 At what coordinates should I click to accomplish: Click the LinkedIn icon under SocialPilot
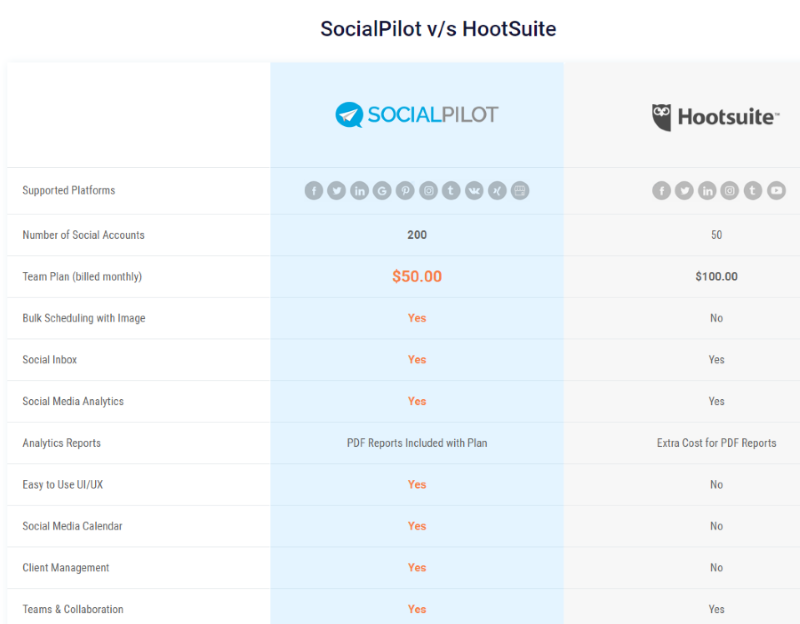[x=360, y=191]
